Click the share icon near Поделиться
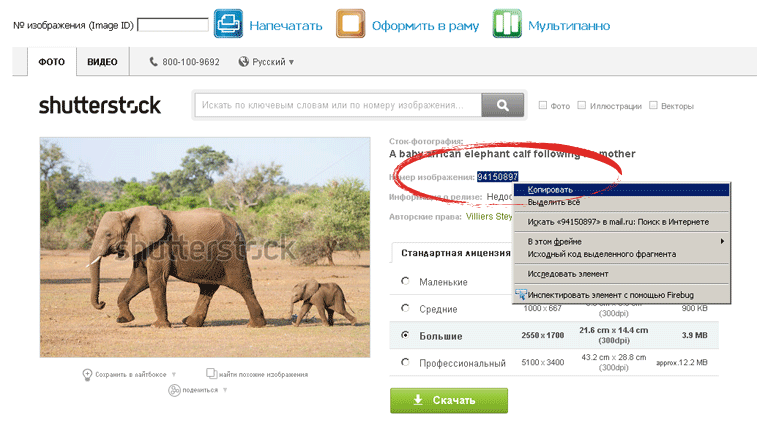 pyautogui.click(x=173, y=389)
